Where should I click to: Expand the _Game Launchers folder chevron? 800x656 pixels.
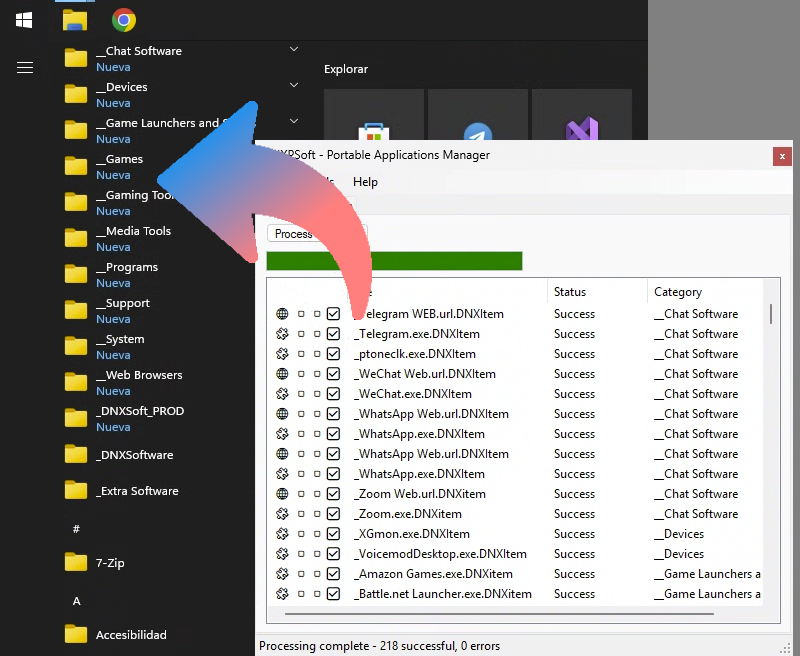click(x=294, y=121)
